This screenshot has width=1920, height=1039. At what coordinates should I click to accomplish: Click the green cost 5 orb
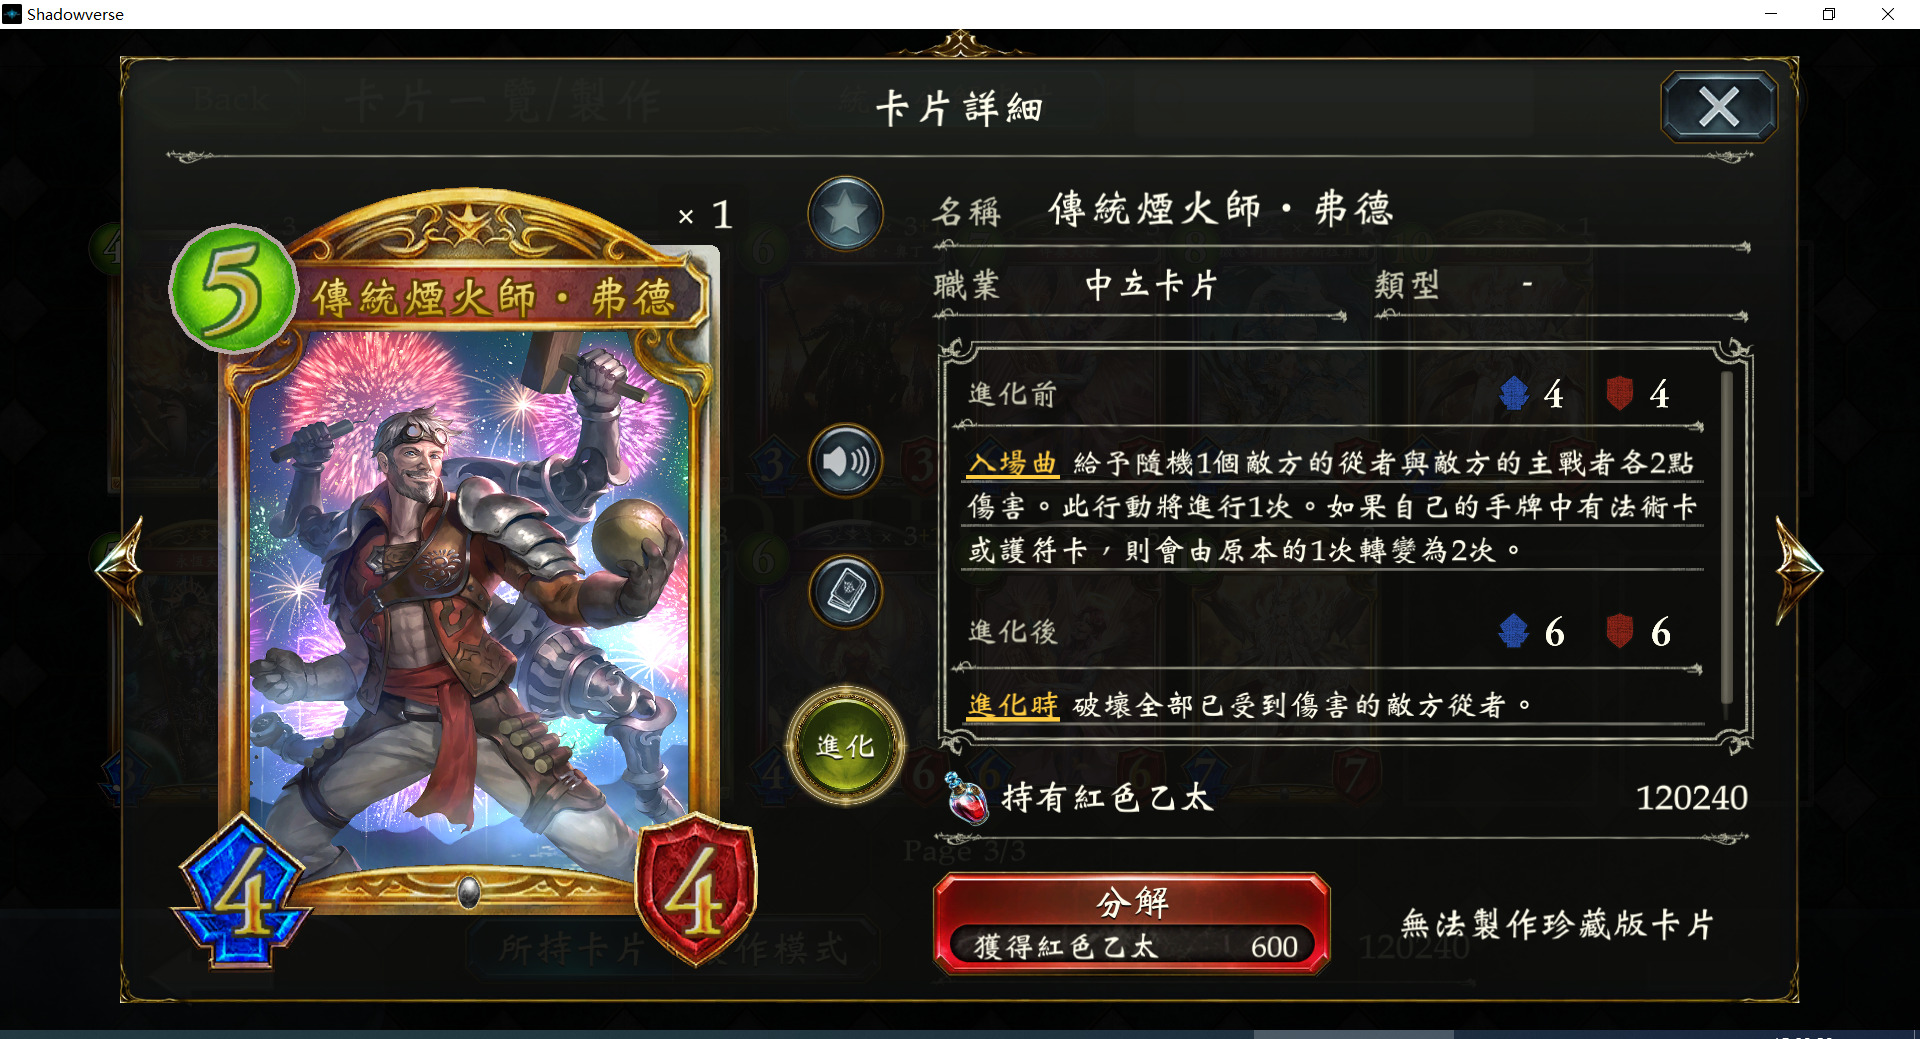(x=234, y=289)
